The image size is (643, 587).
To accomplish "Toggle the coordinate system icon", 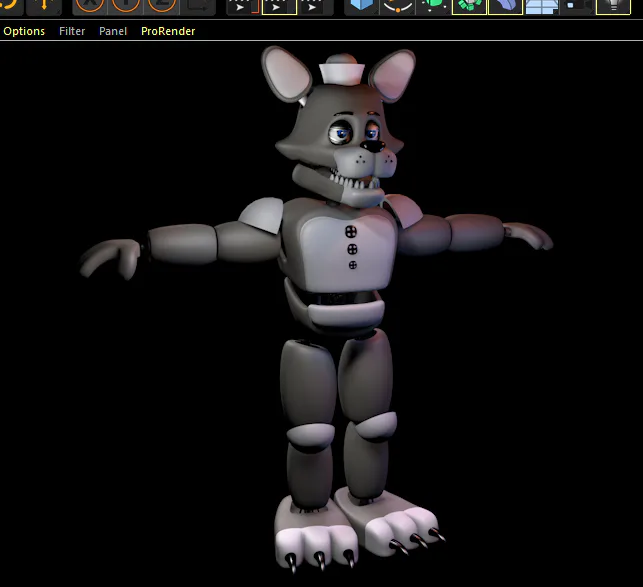I will 198,6.
